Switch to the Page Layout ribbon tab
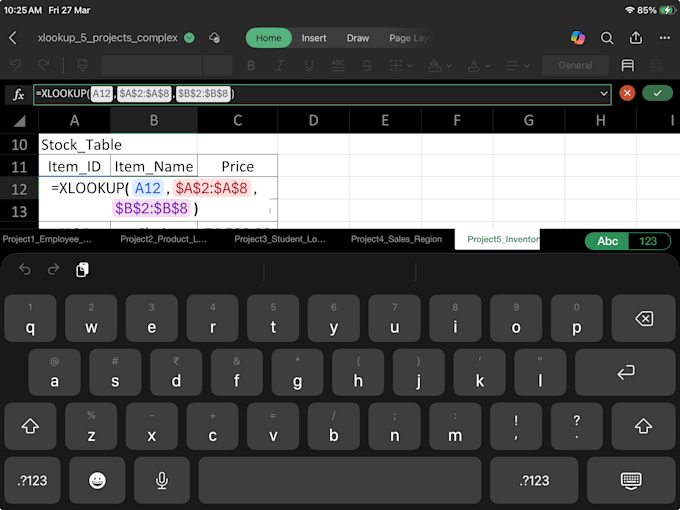The height and width of the screenshot is (510, 680). pos(409,38)
